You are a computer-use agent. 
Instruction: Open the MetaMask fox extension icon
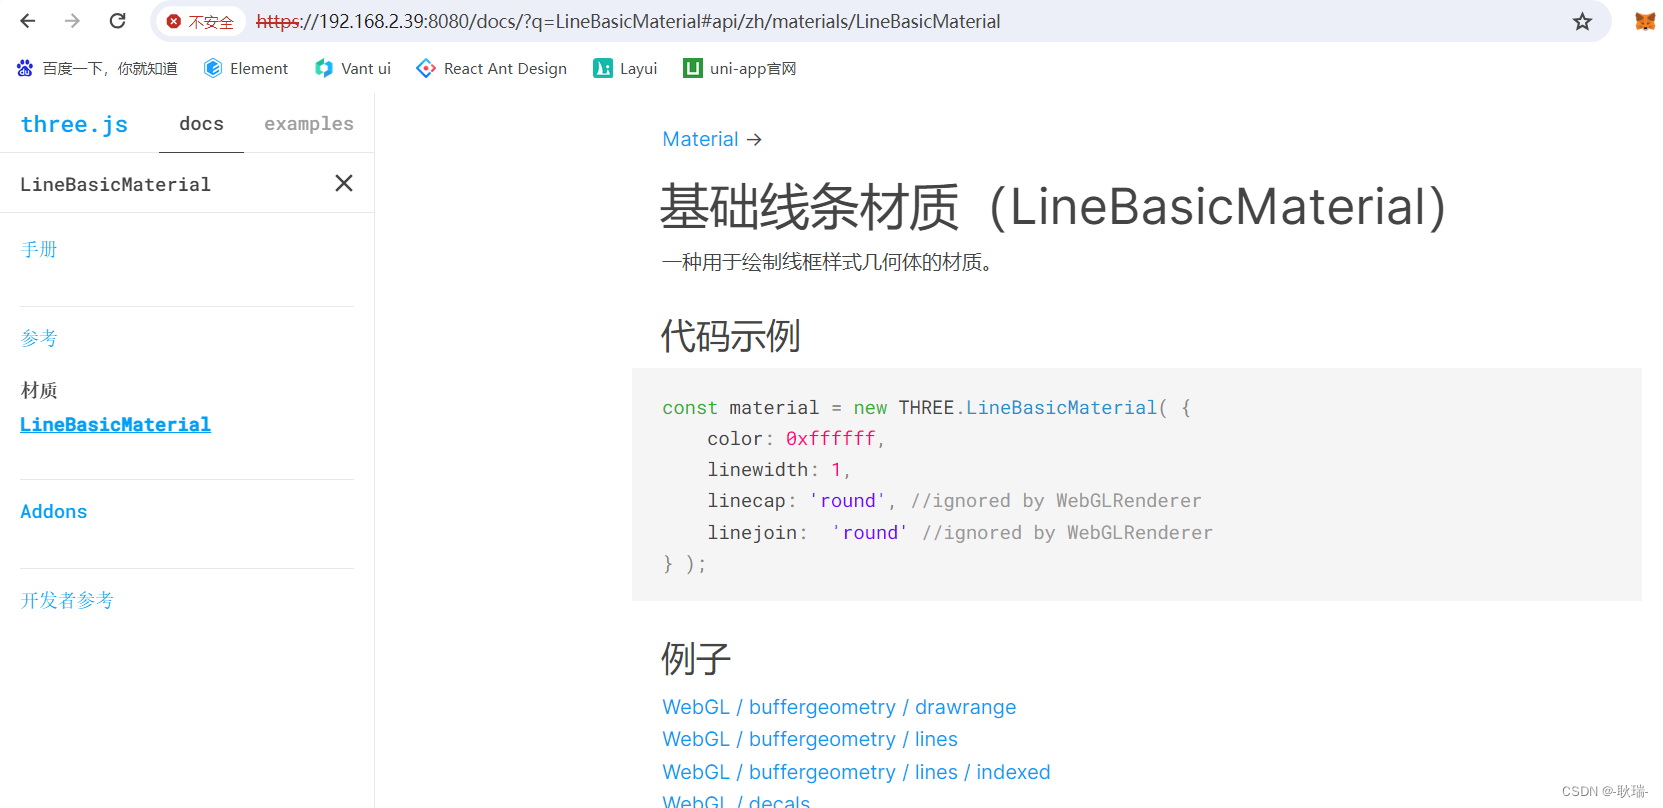pyautogui.click(x=1644, y=21)
